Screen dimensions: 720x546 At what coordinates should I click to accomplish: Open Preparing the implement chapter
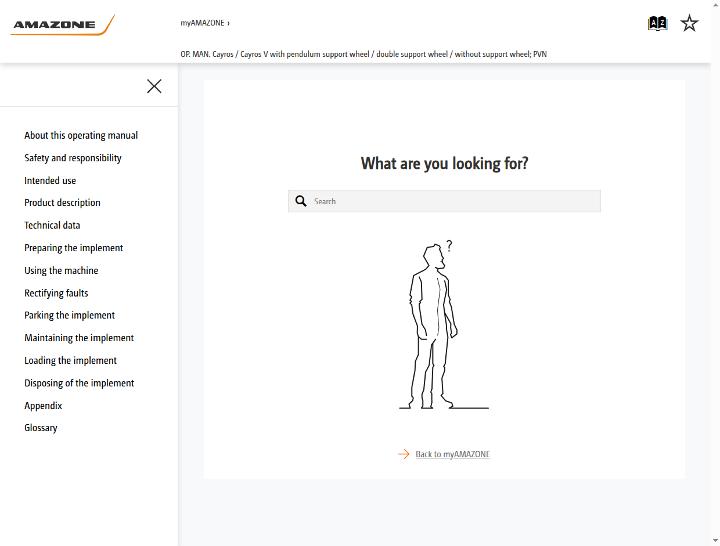(x=73, y=248)
